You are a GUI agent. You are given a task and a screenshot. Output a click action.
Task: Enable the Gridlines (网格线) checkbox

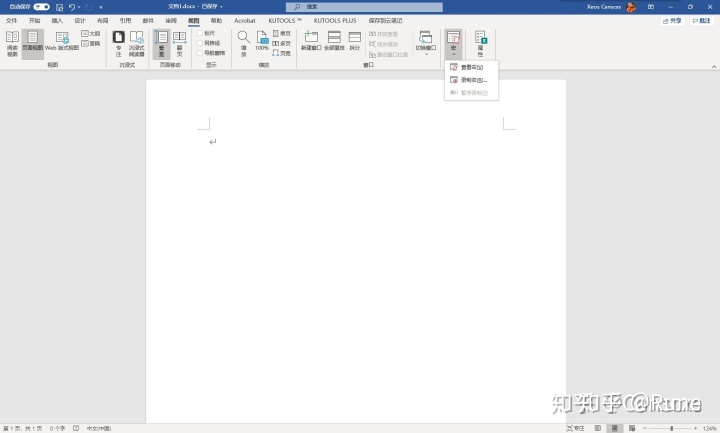(x=199, y=43)
